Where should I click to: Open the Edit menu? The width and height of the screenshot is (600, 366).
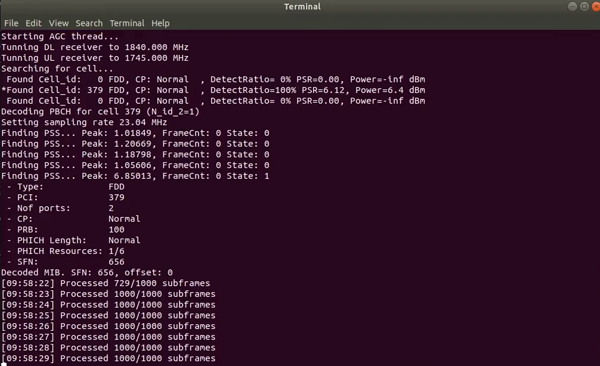point(33,23)
